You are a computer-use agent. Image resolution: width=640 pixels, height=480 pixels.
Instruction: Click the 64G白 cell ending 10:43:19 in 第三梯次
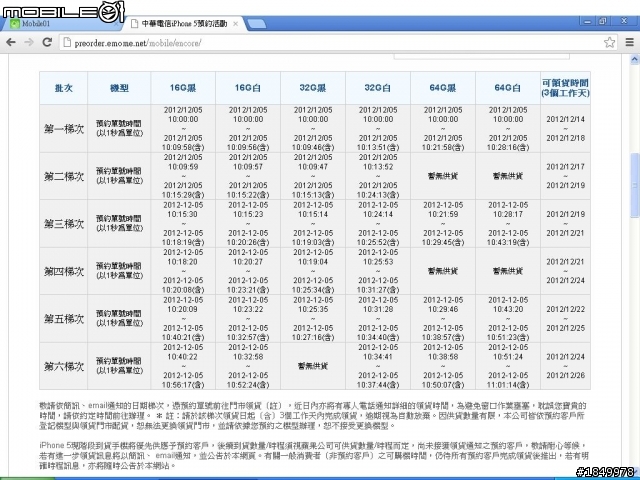507,223
